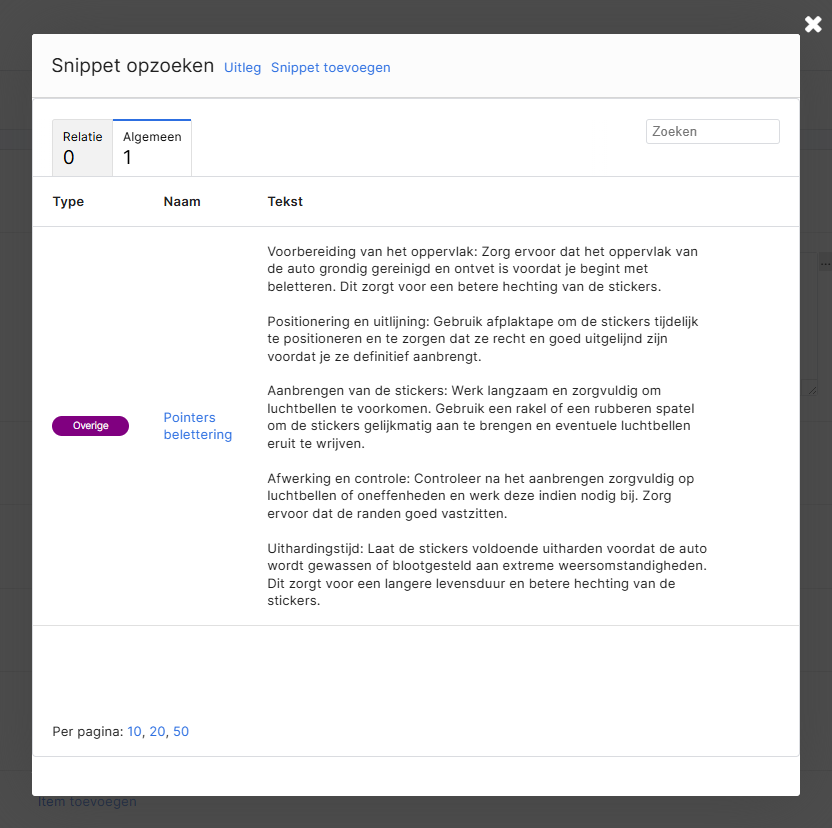Click Item toevoegen link in the background page
Image resolution: width=832 pixels, height=828 pixels.
click(87, 801)
